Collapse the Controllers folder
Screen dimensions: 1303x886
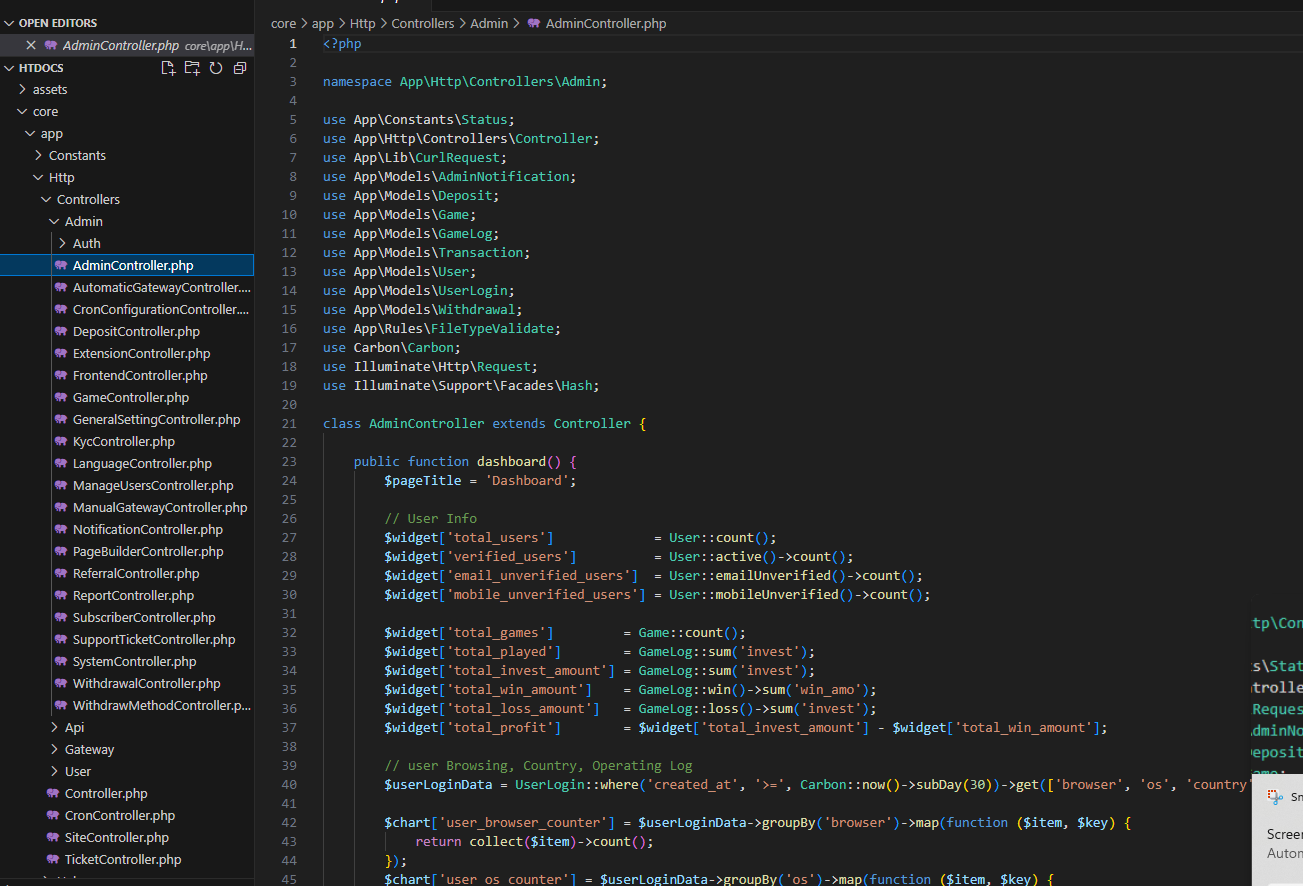pyautogui.click(x=88, y=199)
